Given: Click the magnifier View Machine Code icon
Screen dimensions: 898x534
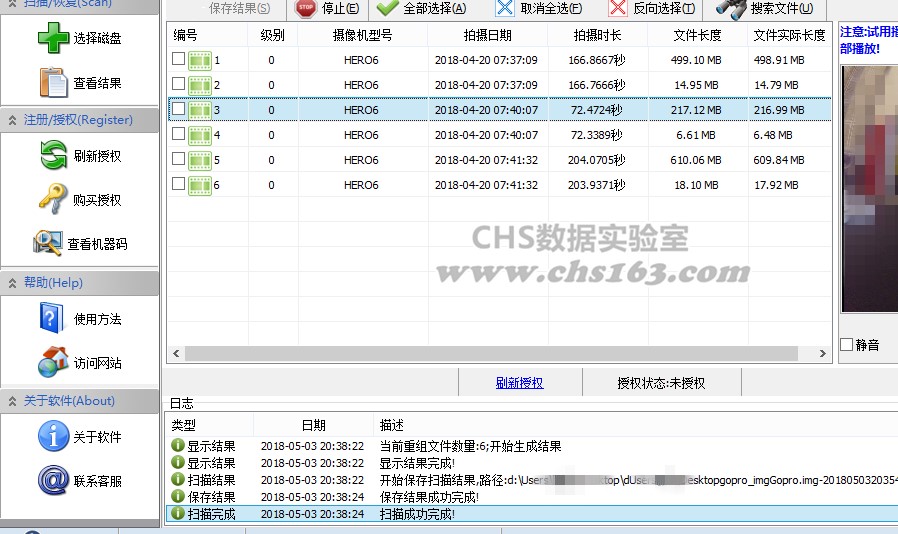Looking at the screenshot, I should click(x=48, y=243).
